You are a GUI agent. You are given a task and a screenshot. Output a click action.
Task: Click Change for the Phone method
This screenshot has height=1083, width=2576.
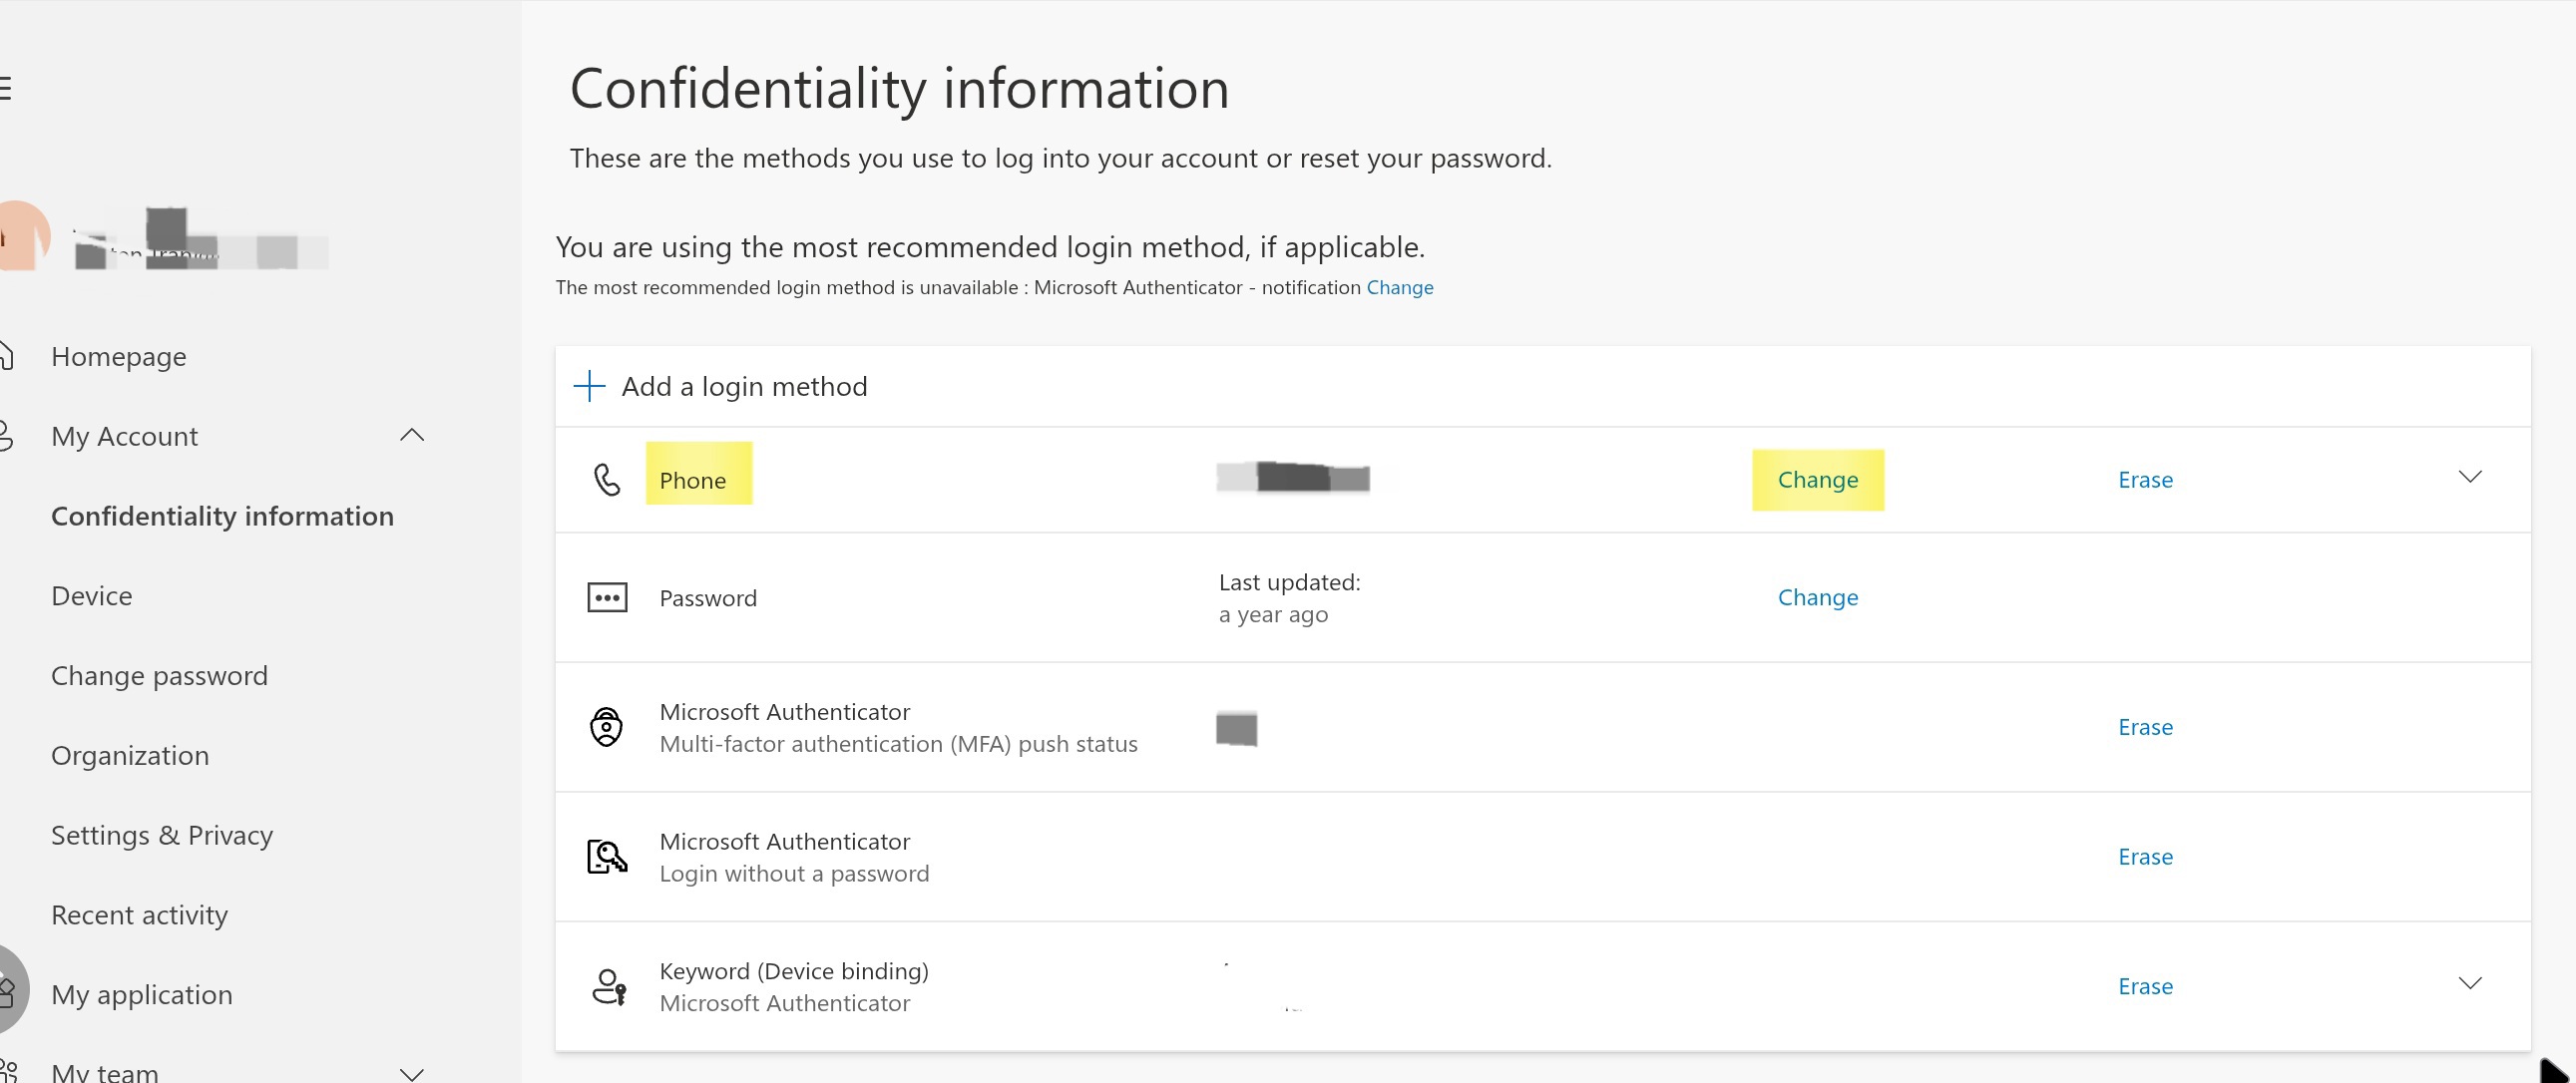1818,480
